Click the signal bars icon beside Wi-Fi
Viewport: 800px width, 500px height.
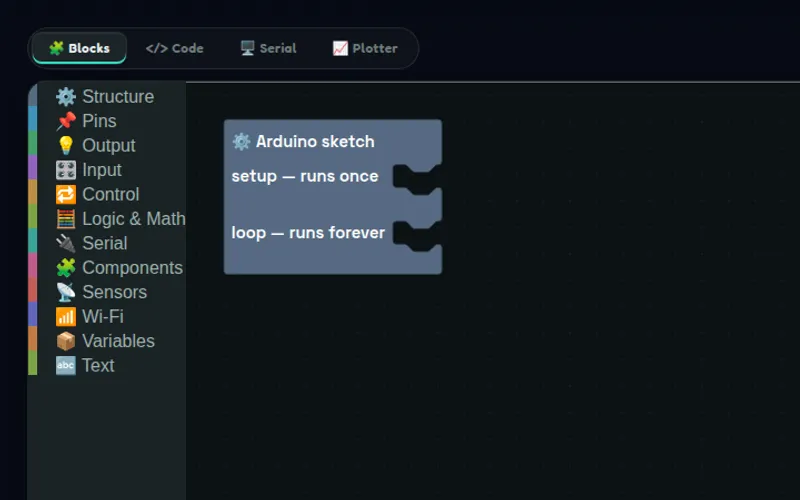click(x=66, y=317)
